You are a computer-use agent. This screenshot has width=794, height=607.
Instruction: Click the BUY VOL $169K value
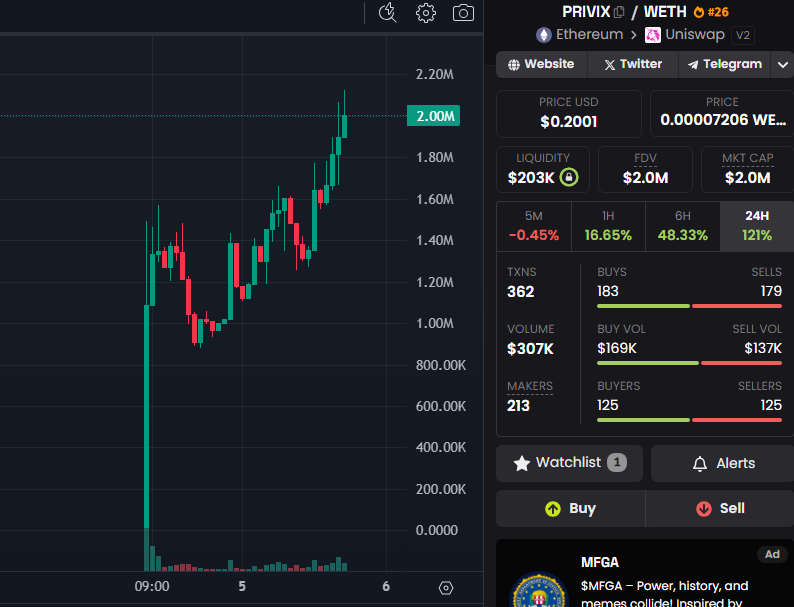[617, 348]
